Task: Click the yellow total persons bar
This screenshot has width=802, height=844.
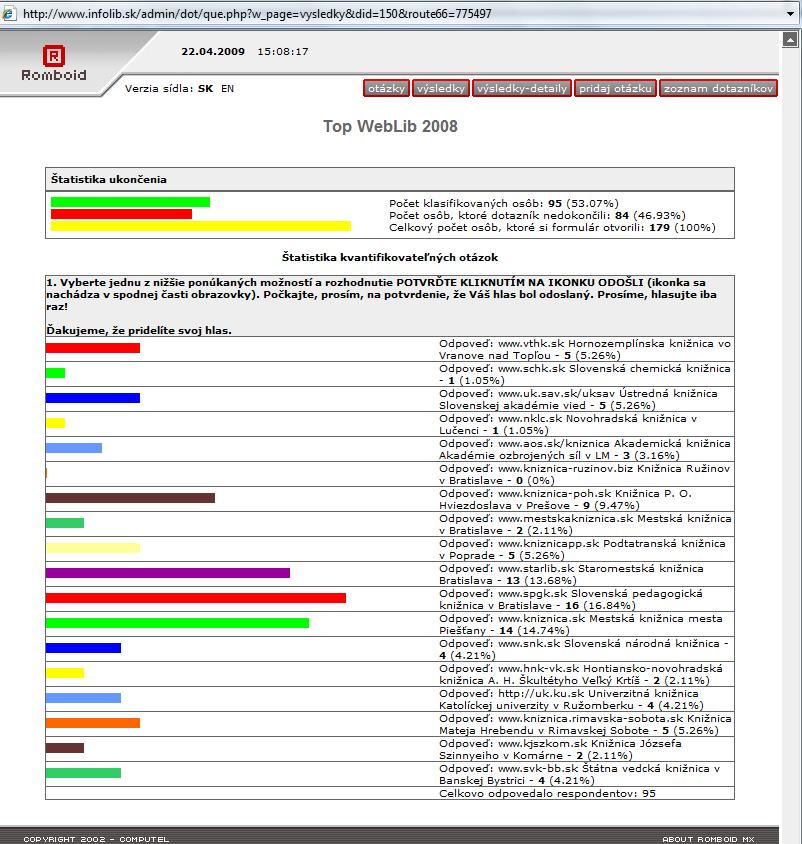Action: (x=201, y=226)
